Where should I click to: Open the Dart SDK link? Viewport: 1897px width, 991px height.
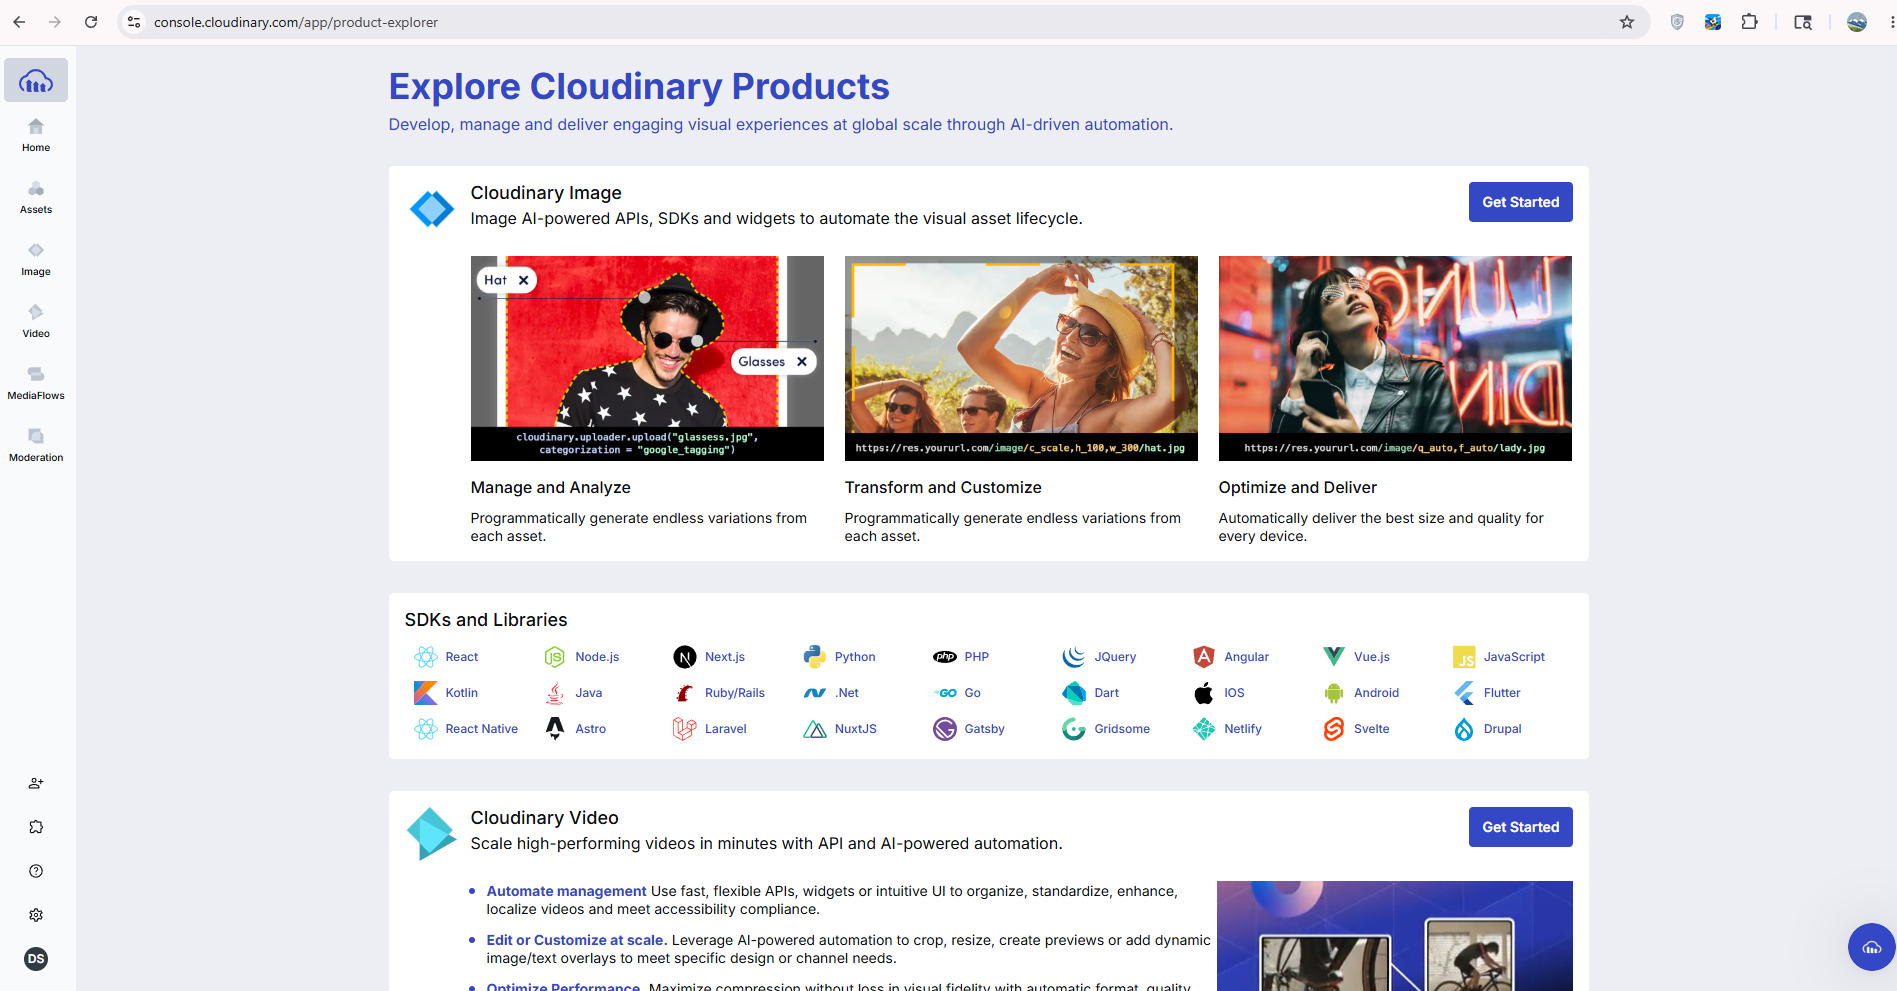click(x=1107, y=693)
